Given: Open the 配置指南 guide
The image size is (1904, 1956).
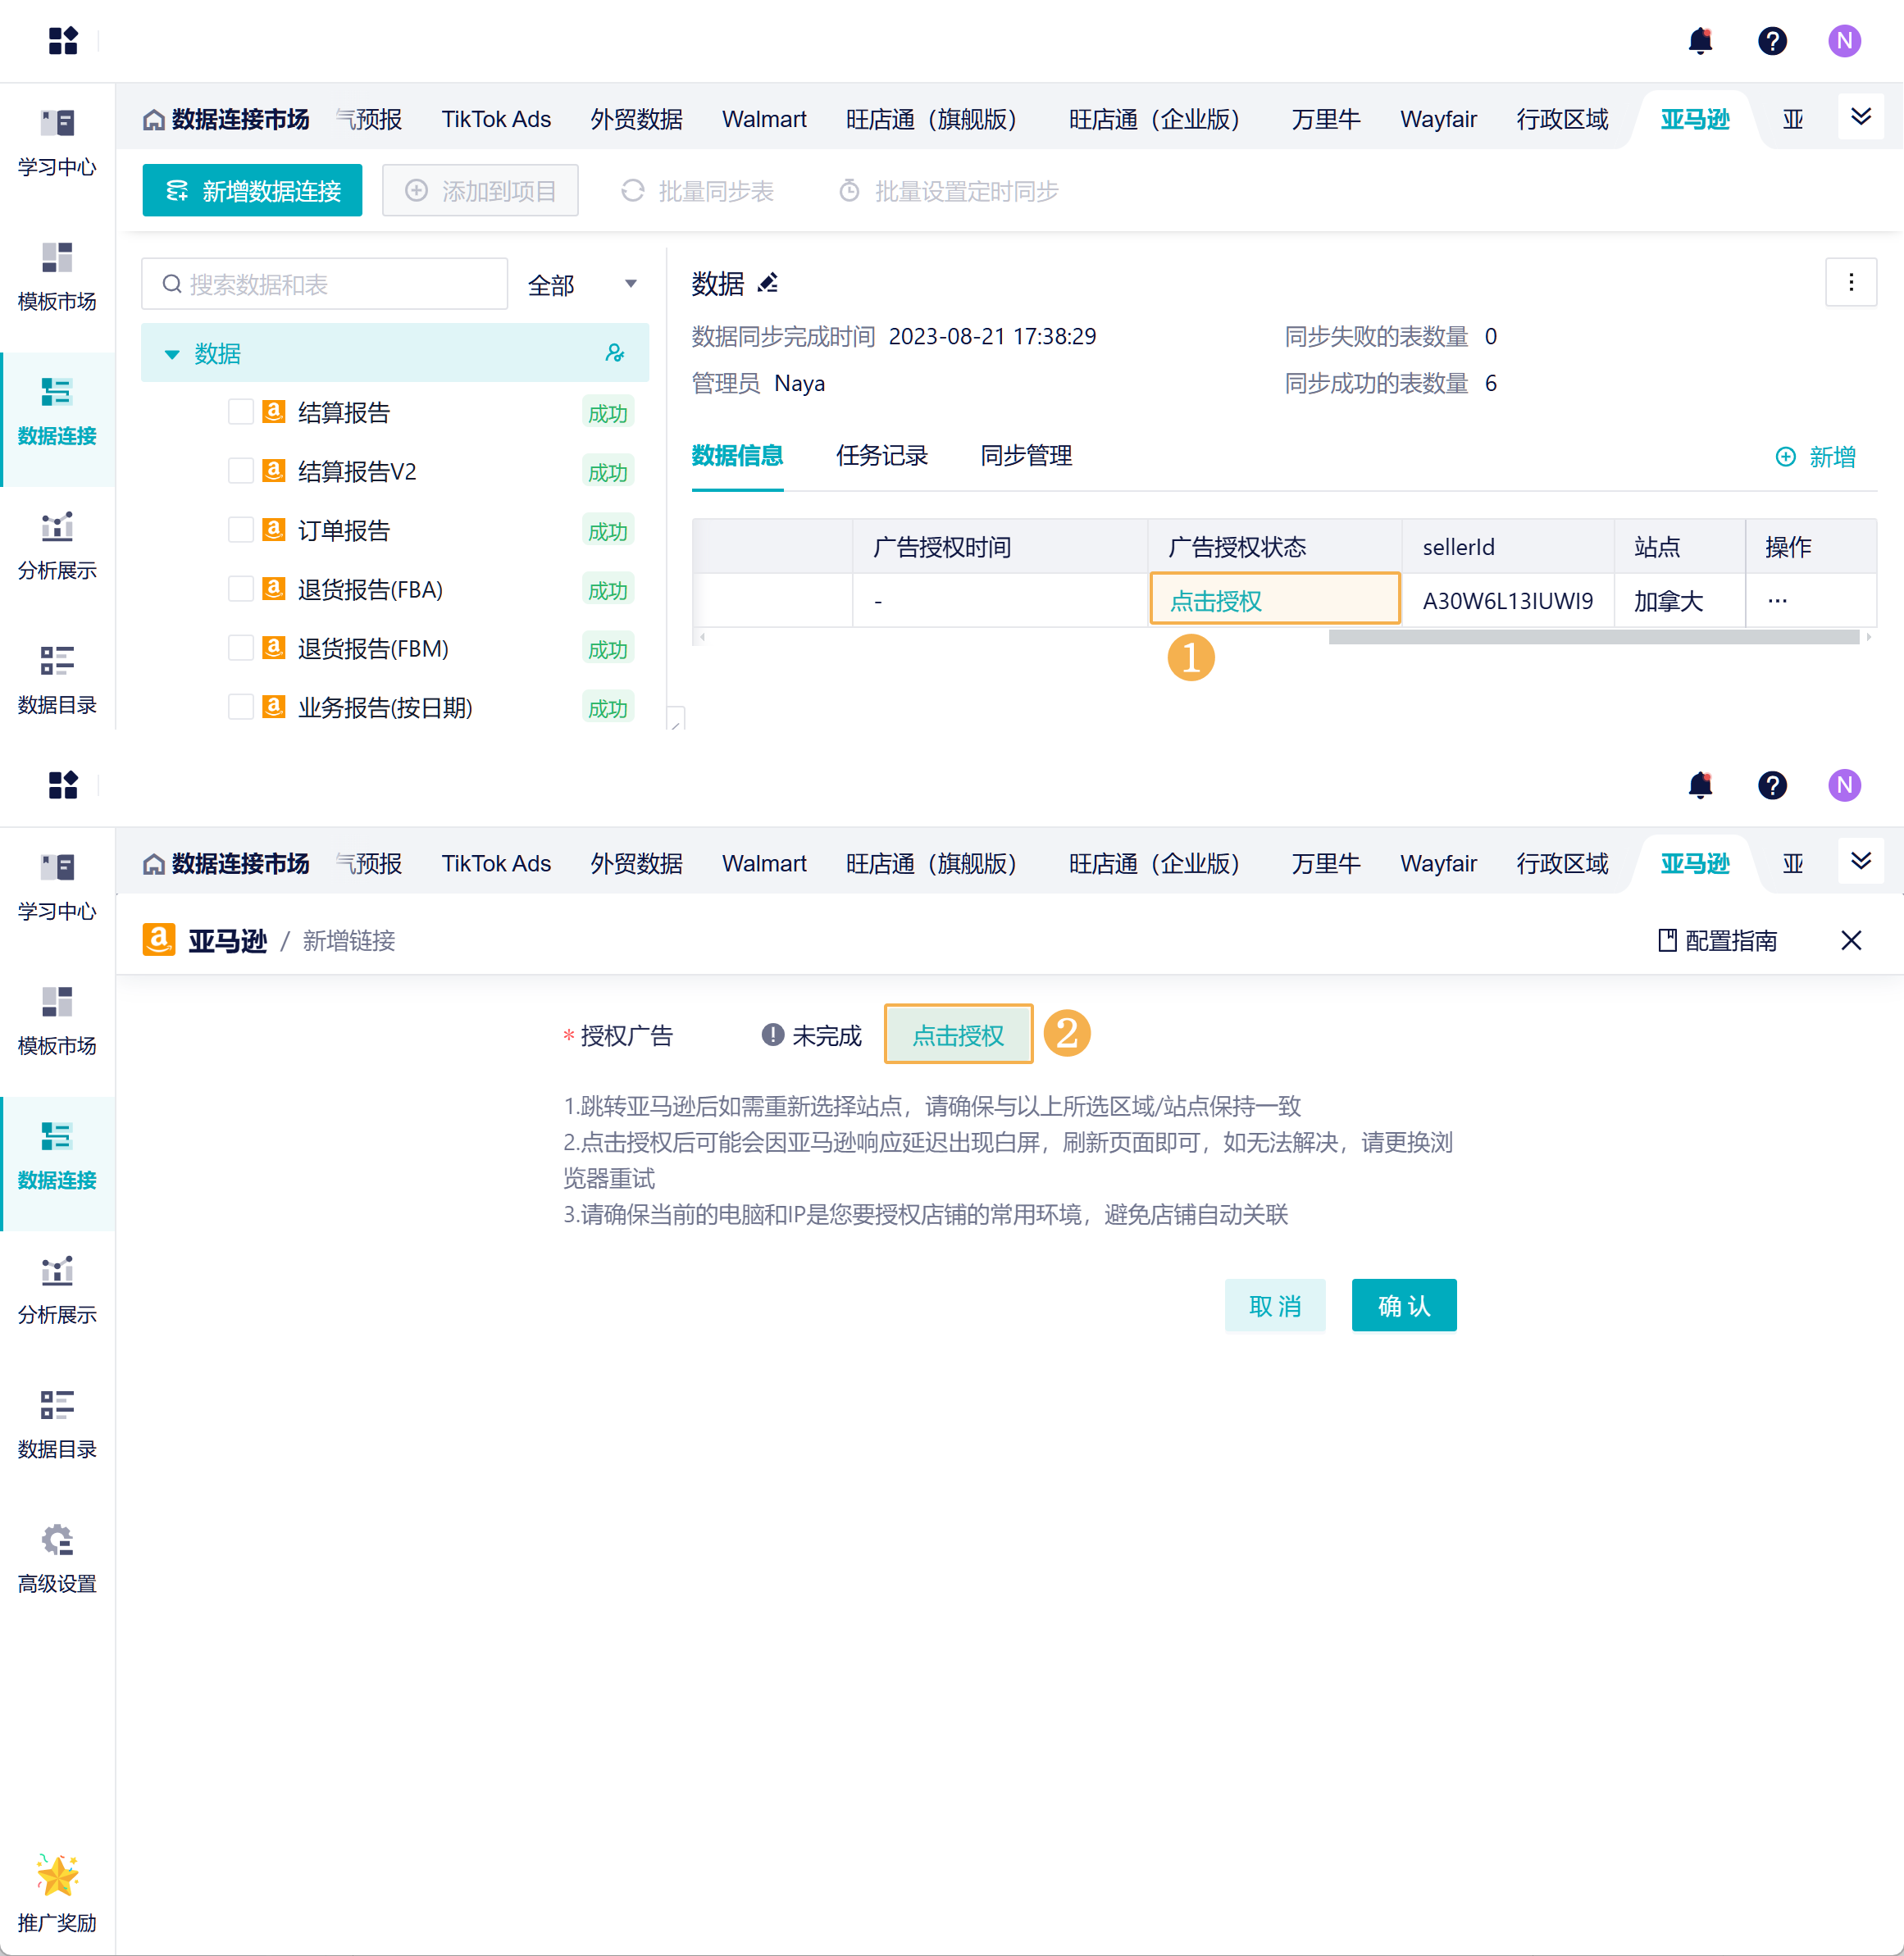Looking at the screenshot, I should pos(1718,941).
